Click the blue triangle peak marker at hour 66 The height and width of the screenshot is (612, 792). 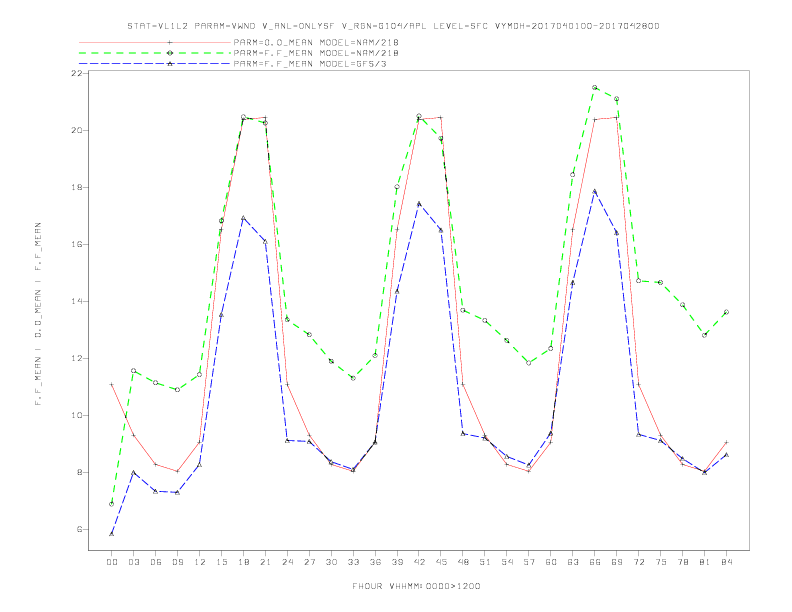[595, 191]
